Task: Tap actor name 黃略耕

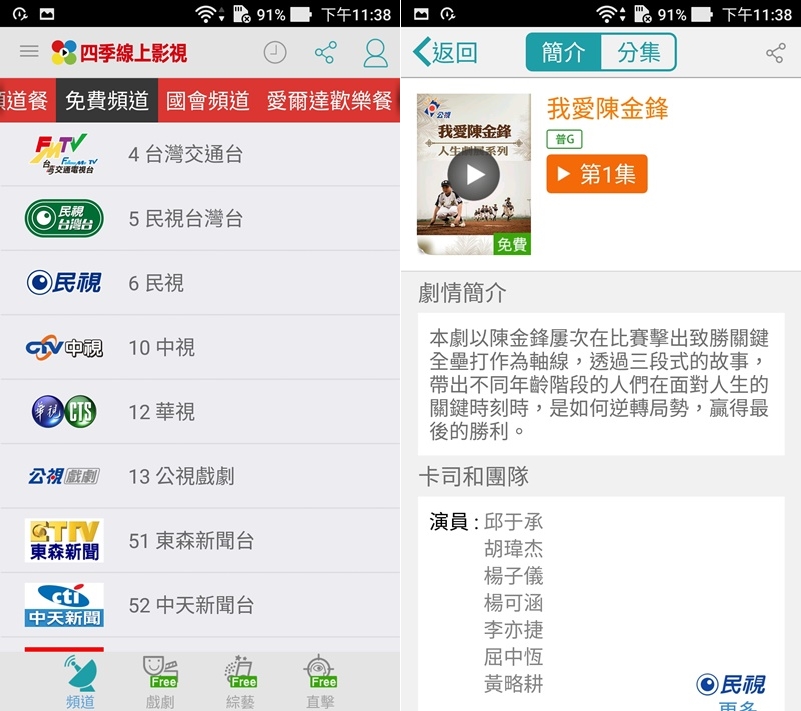Action: coord(513,684)
